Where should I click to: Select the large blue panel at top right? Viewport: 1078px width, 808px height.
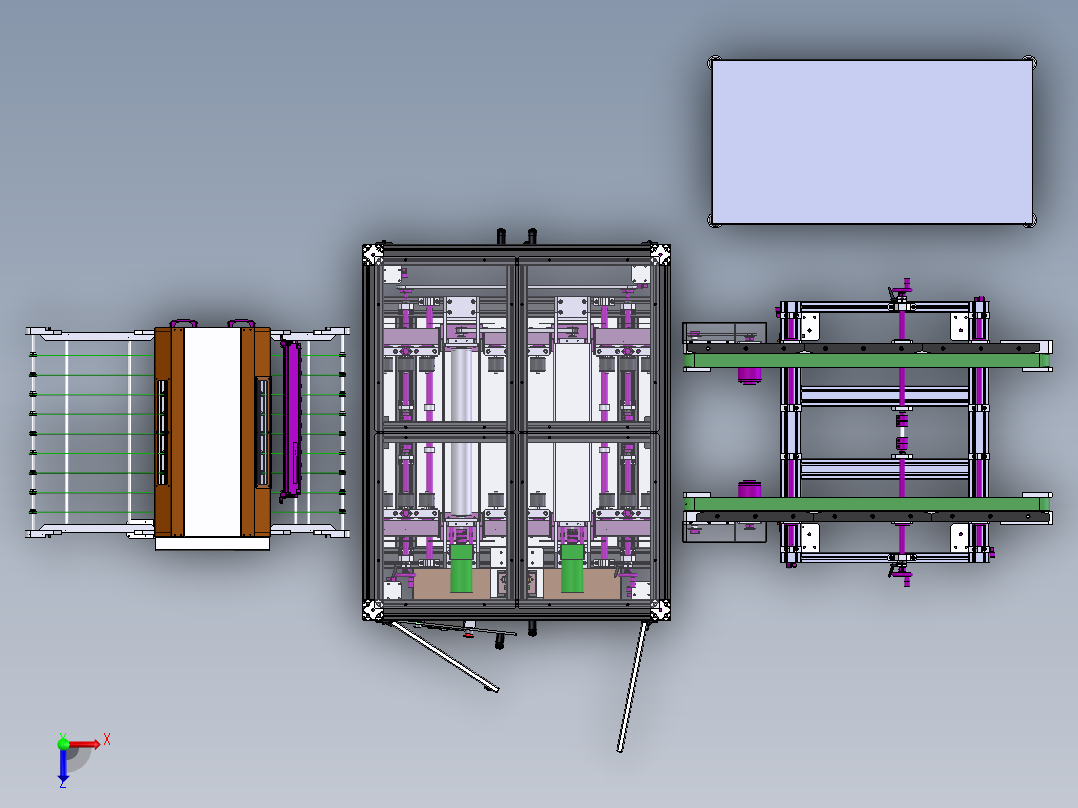click(868, 140)
